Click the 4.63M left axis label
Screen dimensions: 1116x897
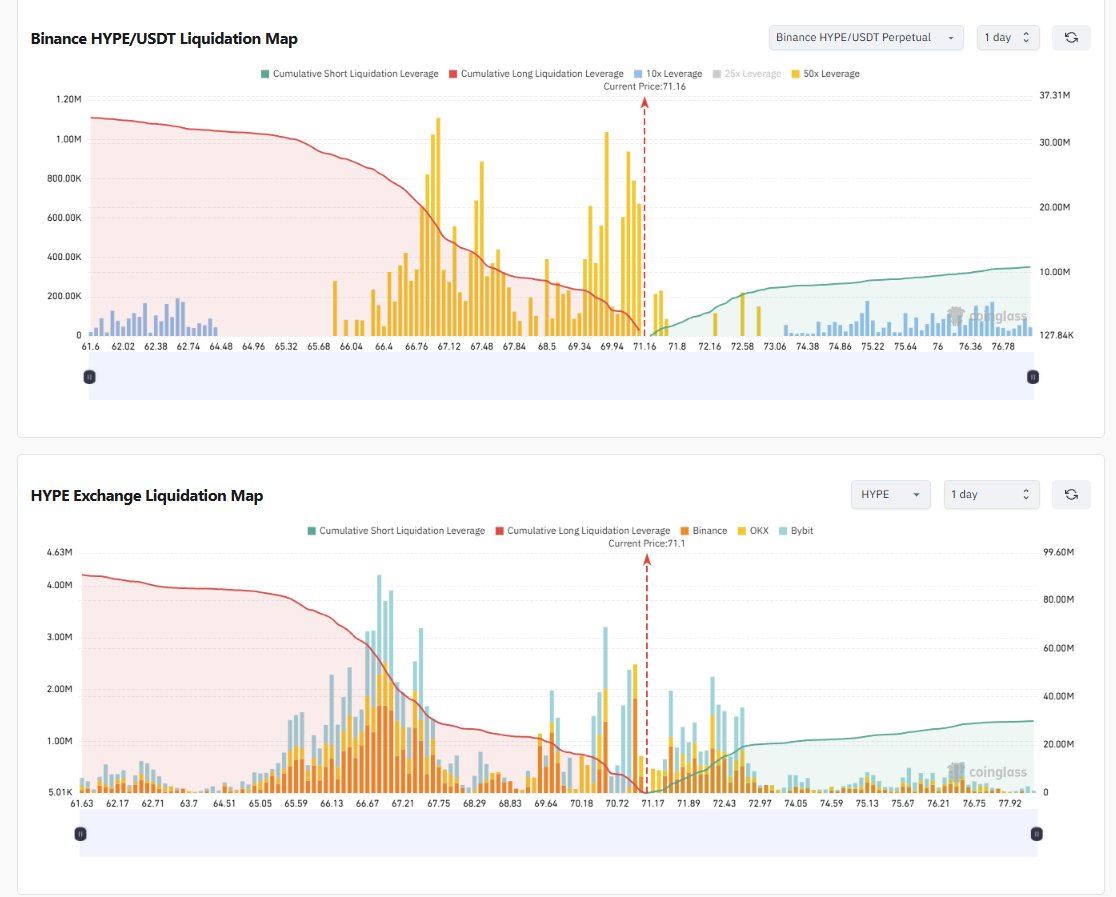pyautogui.click(x=59, y=552)
